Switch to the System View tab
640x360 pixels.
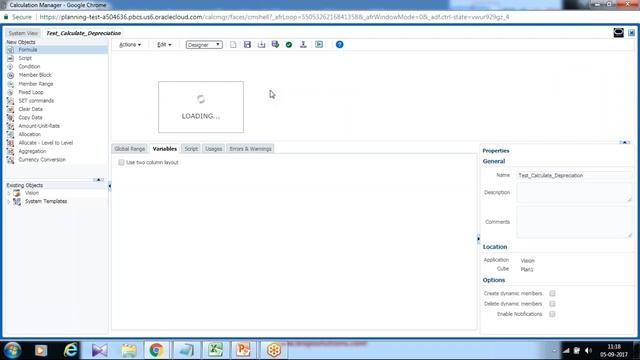pos(23,33)
